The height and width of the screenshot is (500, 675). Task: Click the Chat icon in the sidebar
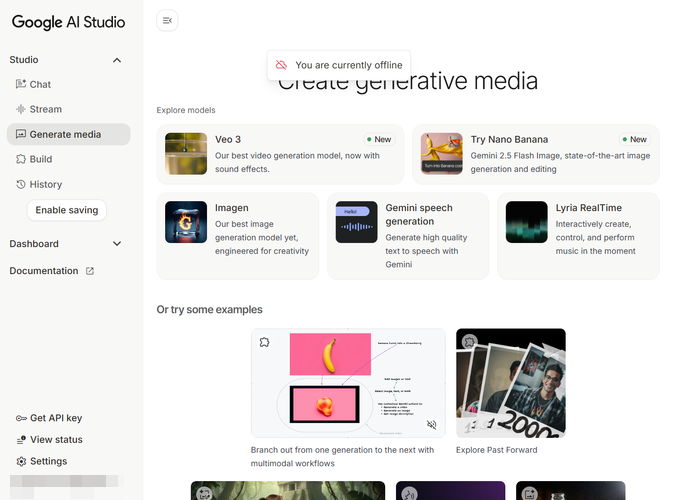[x=21, y=85]
